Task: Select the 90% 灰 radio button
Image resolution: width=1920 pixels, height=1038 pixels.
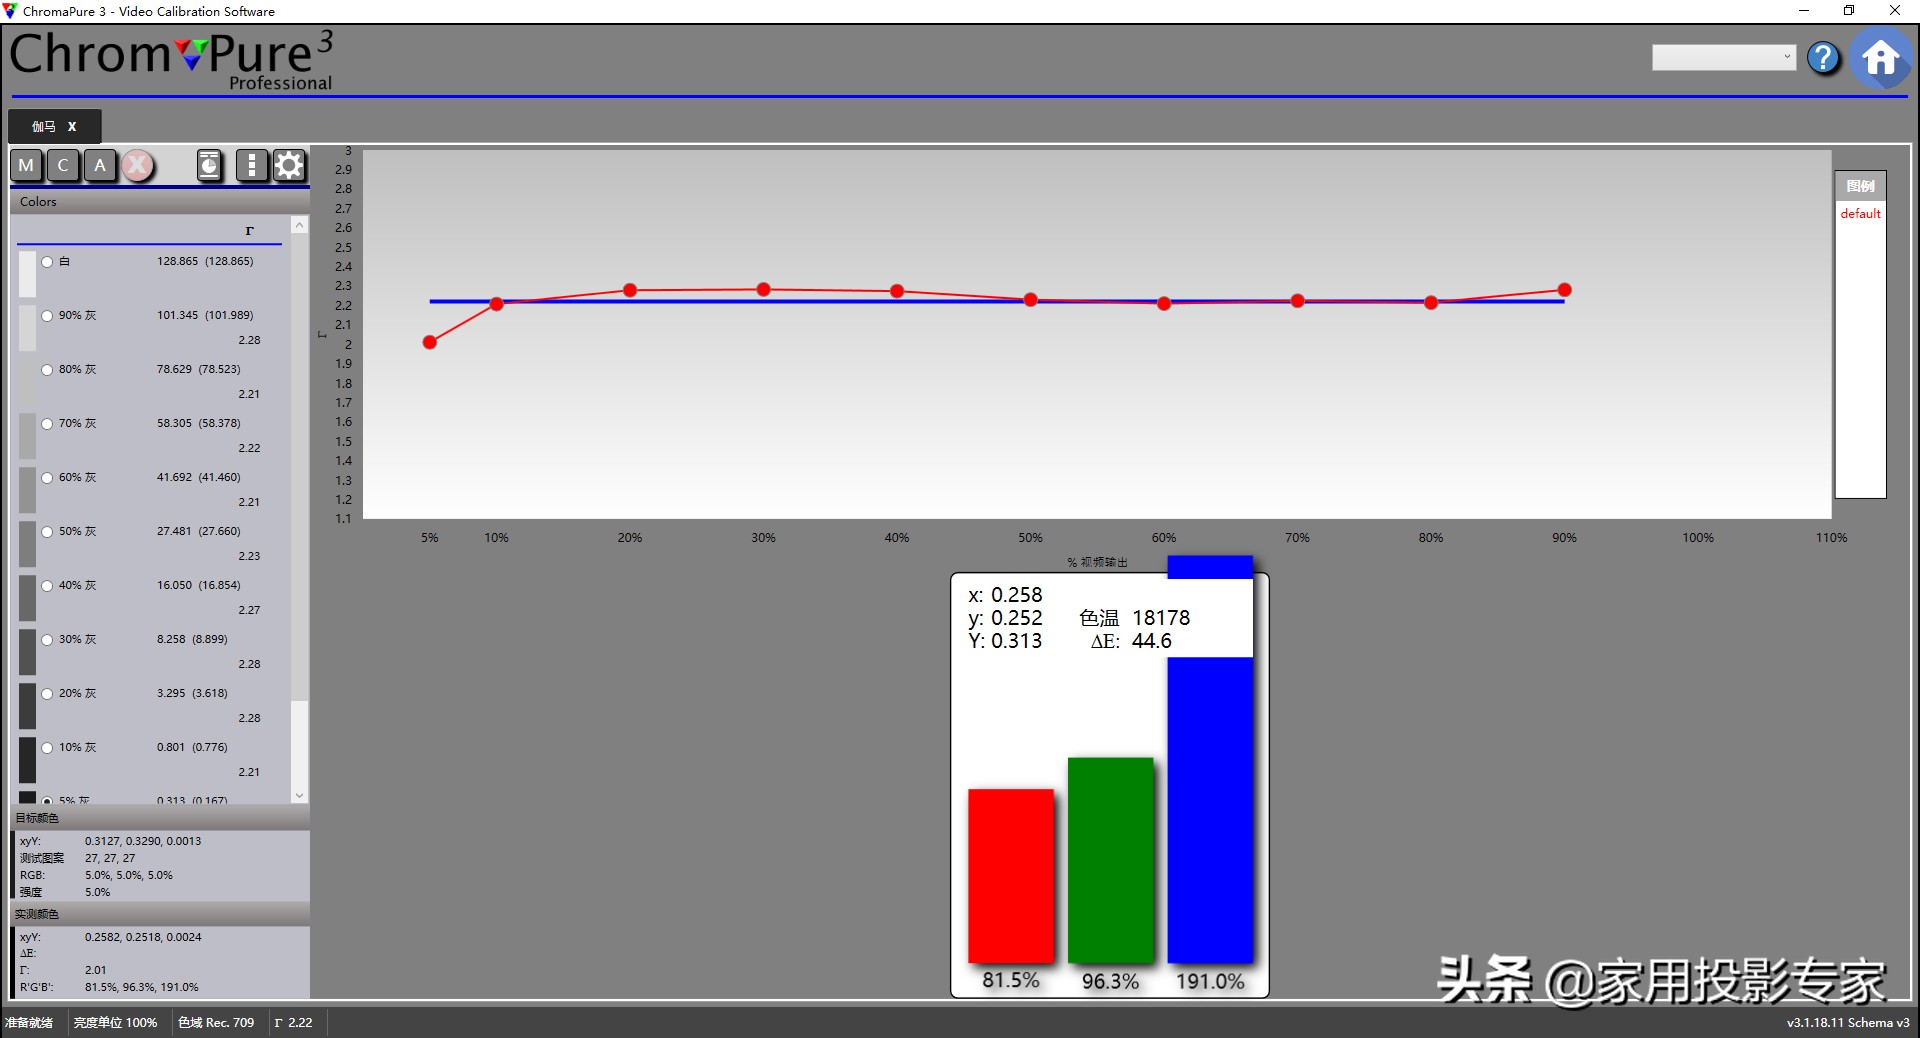Action: tap(47, 316)
